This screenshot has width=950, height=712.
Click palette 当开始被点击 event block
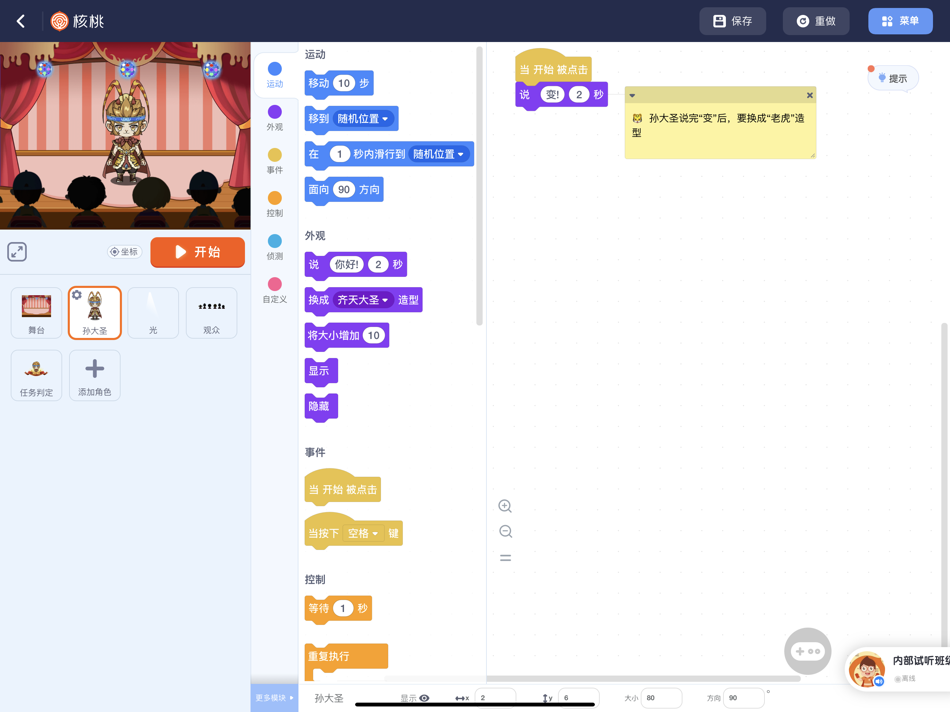pyautogui.click(x=342, y=487)
